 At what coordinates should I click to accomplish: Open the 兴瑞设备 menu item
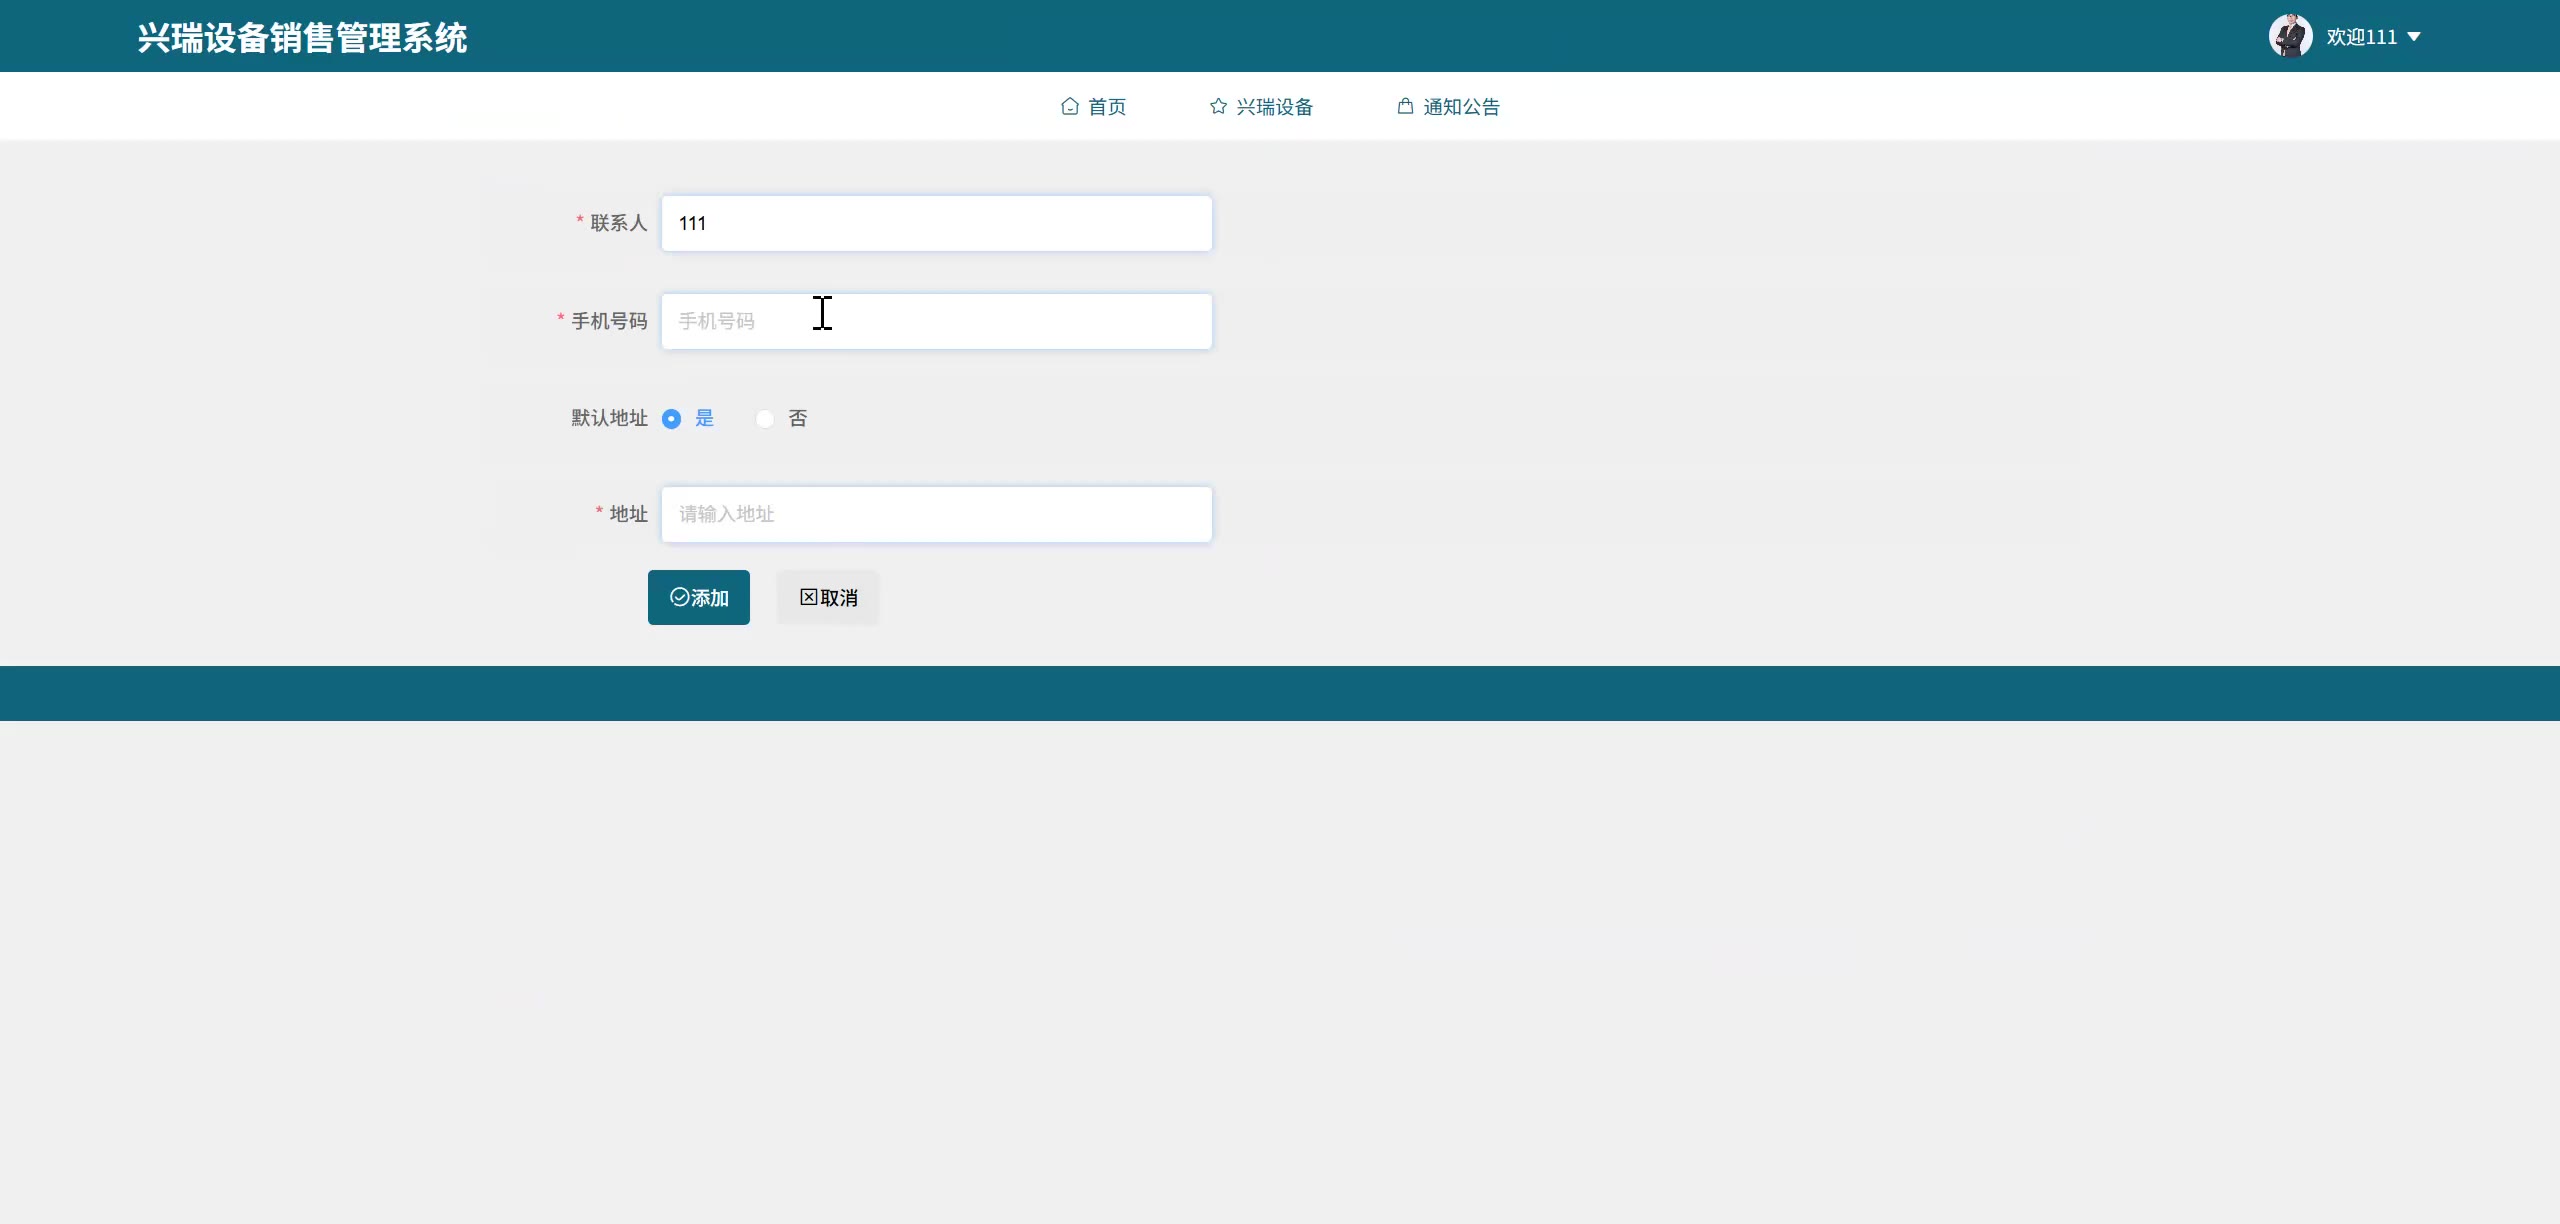coord(1274,107)
